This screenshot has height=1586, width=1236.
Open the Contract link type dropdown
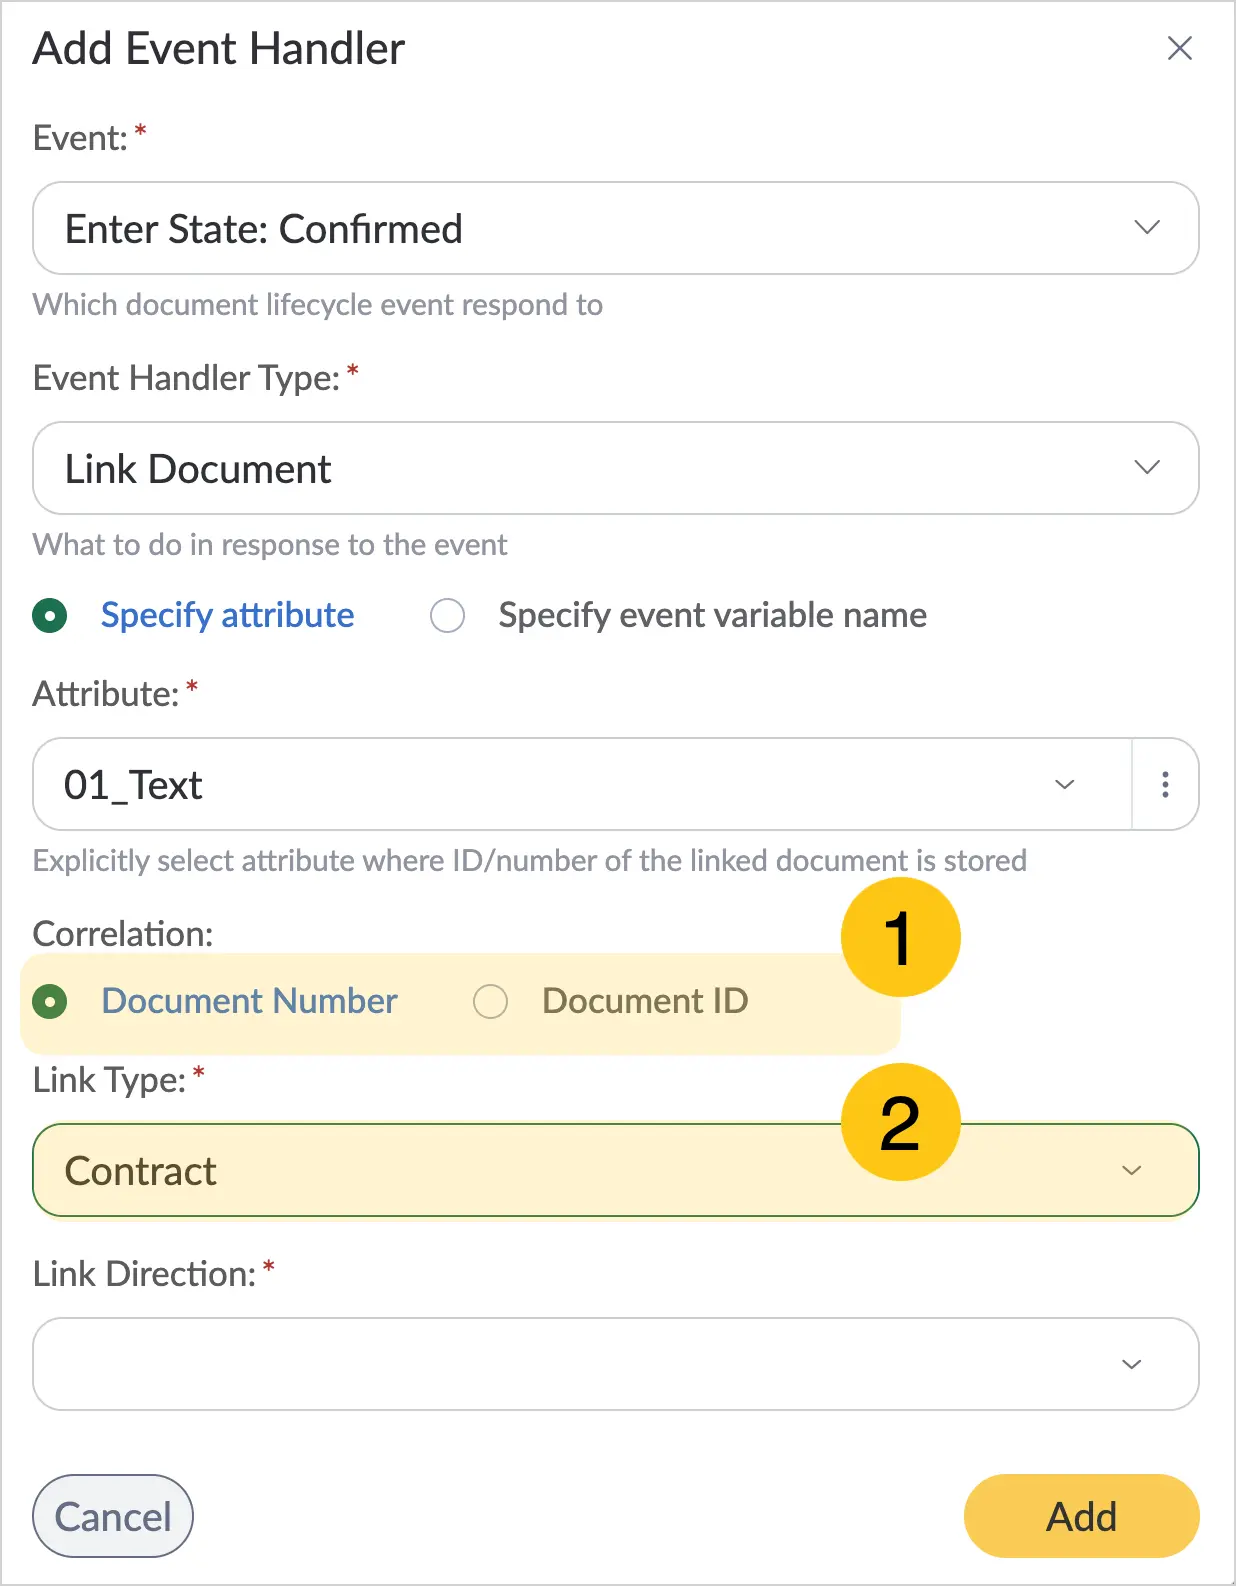pyautogui.click(x=616, y=1170)
